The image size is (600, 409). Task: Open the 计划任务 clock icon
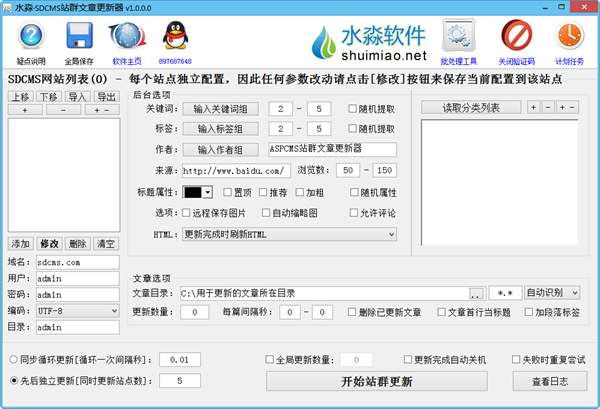click(x=569, y=35)
